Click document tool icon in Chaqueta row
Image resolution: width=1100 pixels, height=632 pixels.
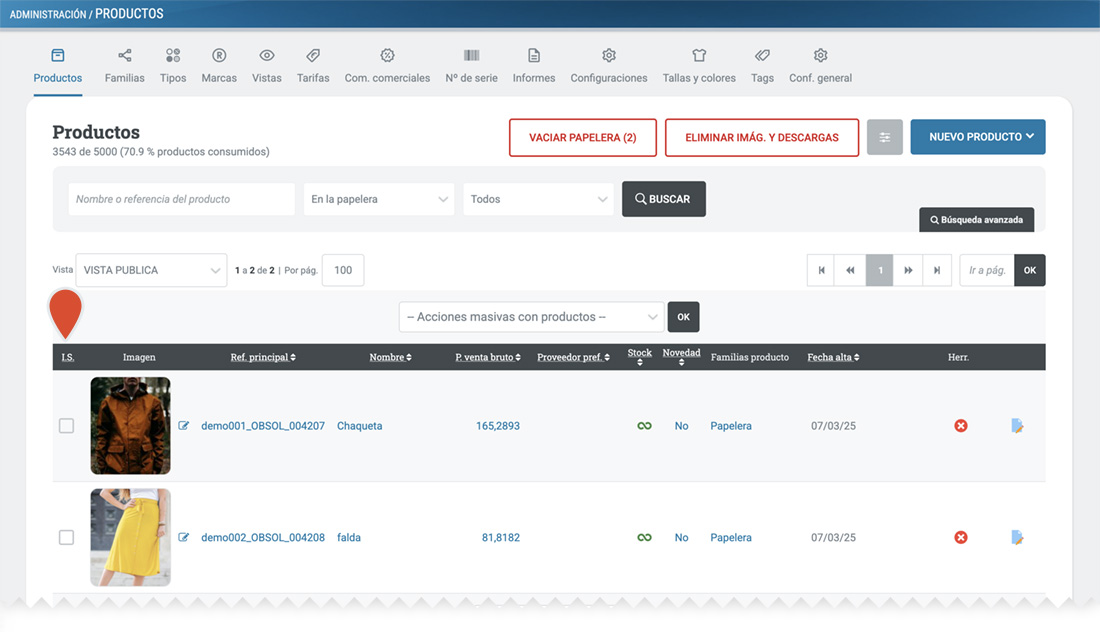1017,426
